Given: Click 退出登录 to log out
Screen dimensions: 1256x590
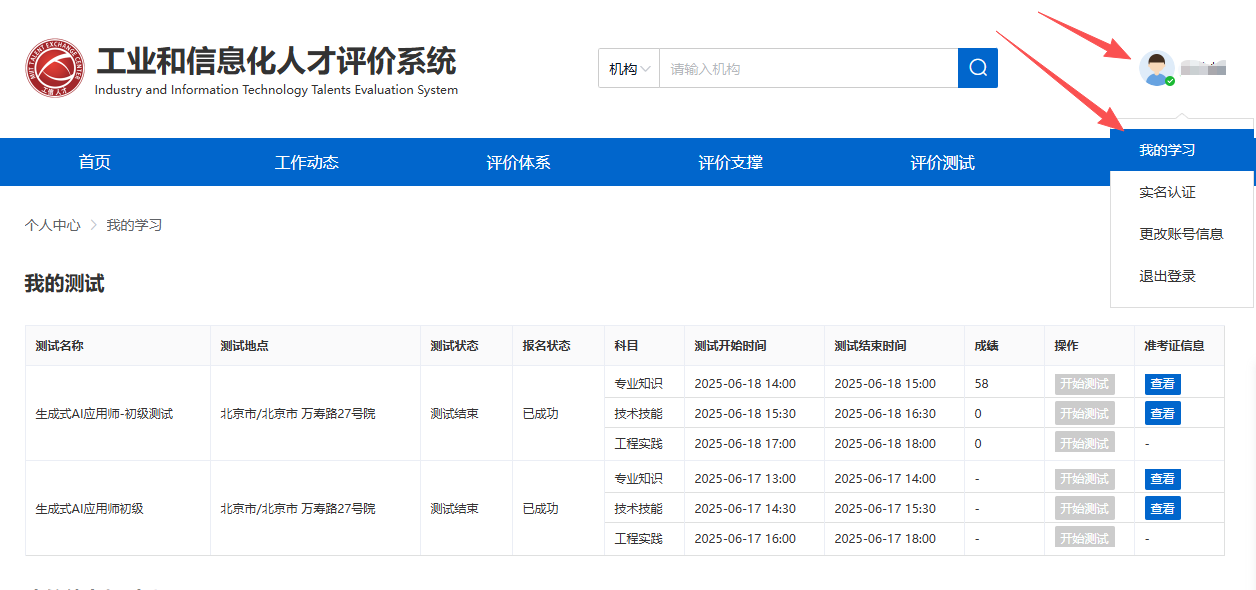Looking at the screenshot, I should point(1167,276).
